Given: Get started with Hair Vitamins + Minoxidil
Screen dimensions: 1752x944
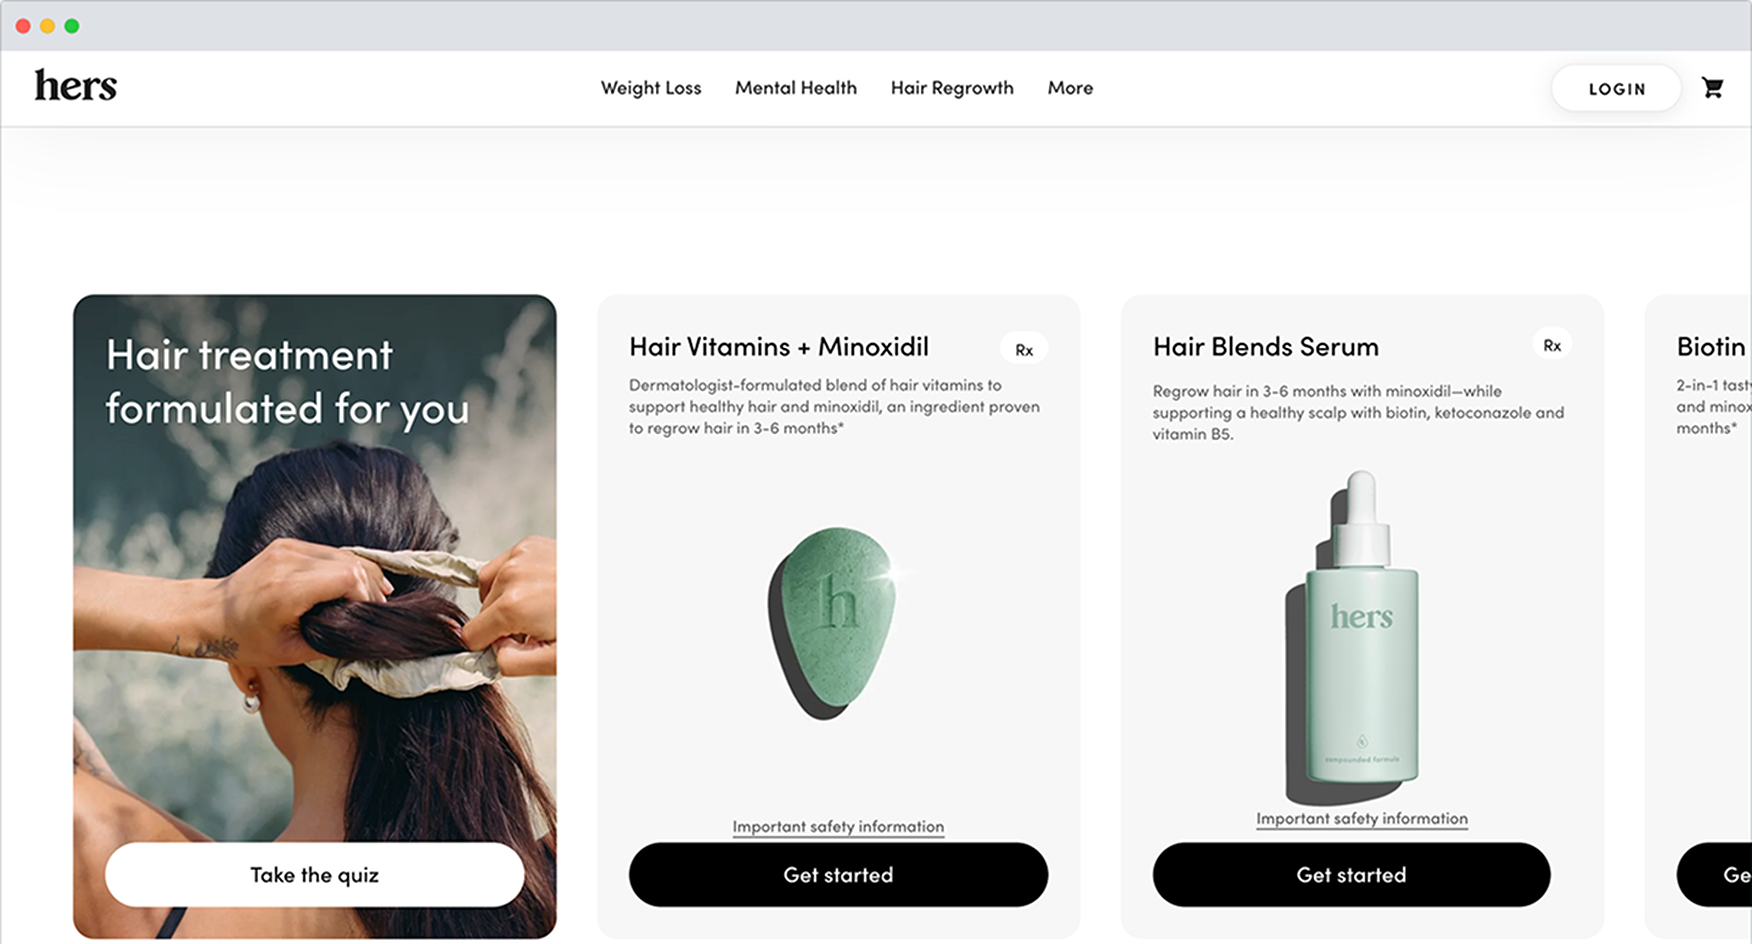Looking at the screenshot, I should (838, 875).
